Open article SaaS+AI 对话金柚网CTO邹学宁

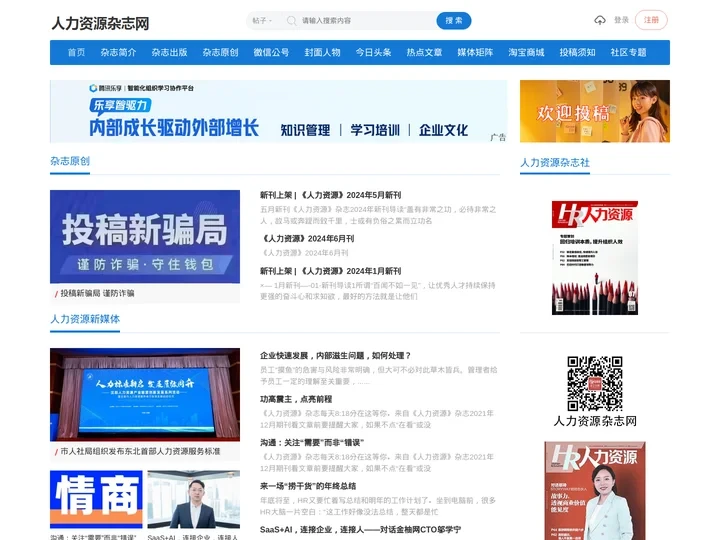(x=360, y=530)
